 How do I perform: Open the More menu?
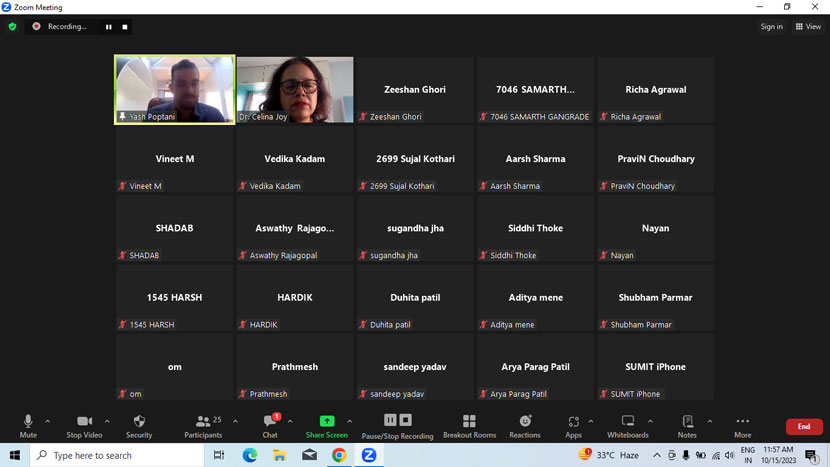(x=742, y=425)
